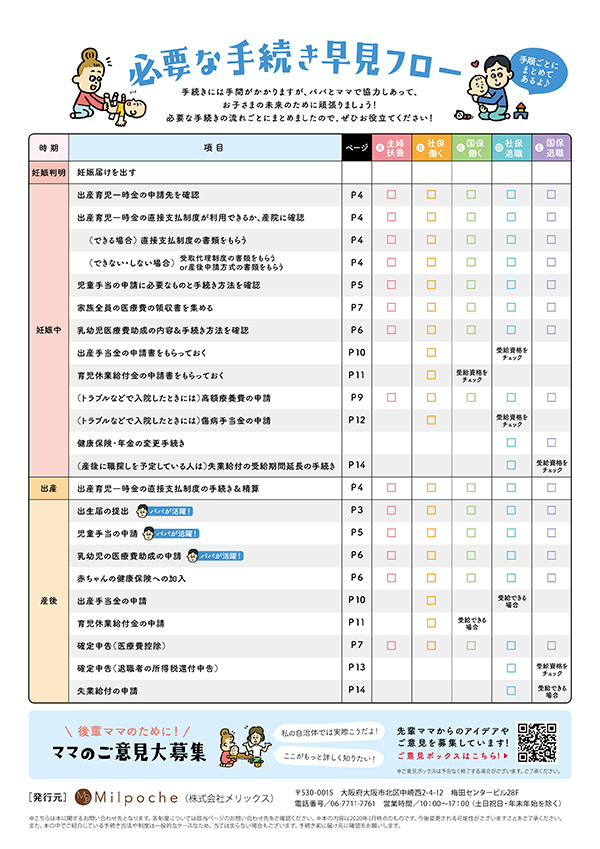
Task: Click the 時期 header cell
Action: point(49,148)
